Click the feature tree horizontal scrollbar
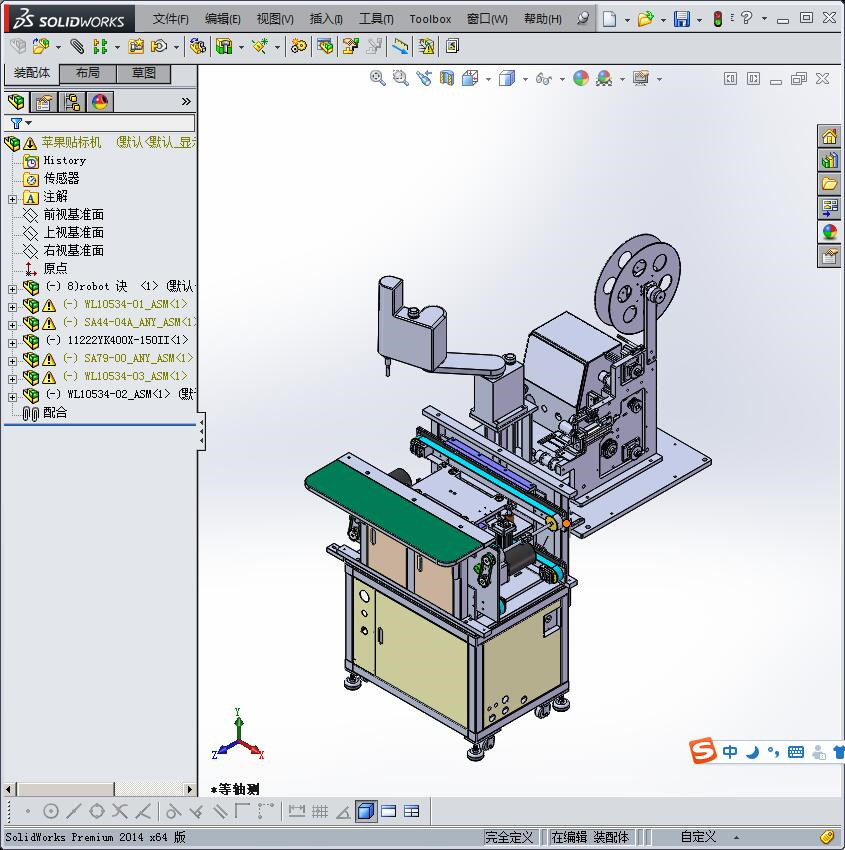Screen dimensions: 845x850 click(x=98, y=790)
